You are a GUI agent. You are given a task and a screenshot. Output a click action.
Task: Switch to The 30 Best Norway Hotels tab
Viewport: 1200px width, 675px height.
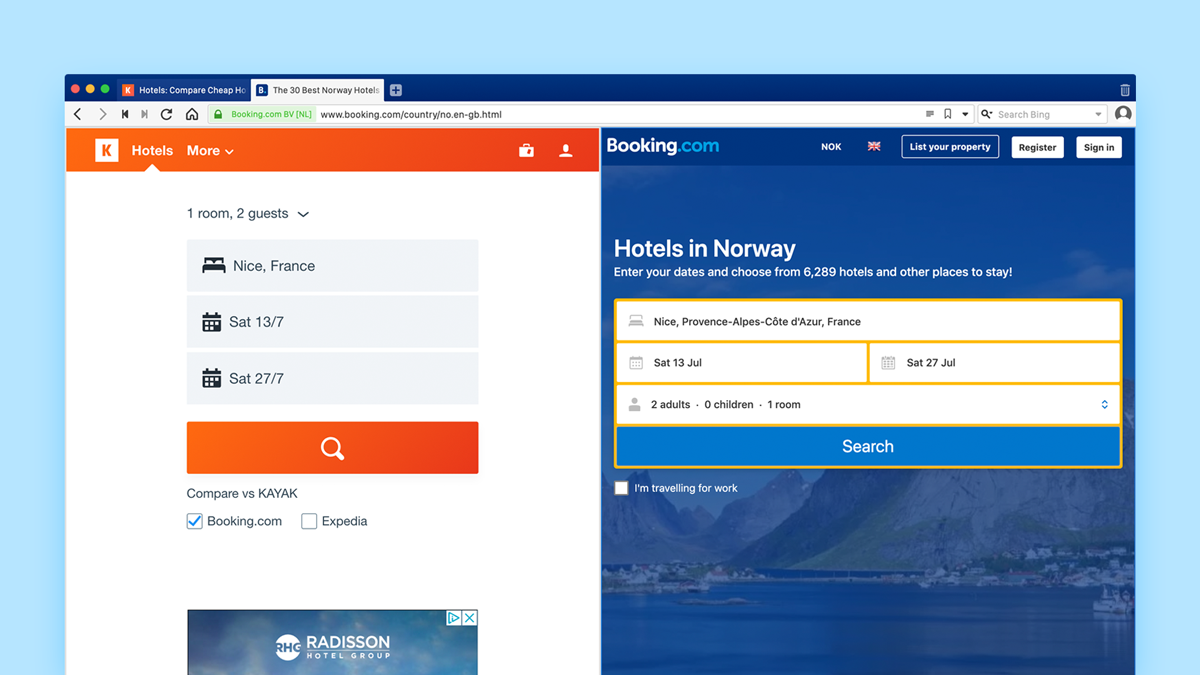click(317, 90)
